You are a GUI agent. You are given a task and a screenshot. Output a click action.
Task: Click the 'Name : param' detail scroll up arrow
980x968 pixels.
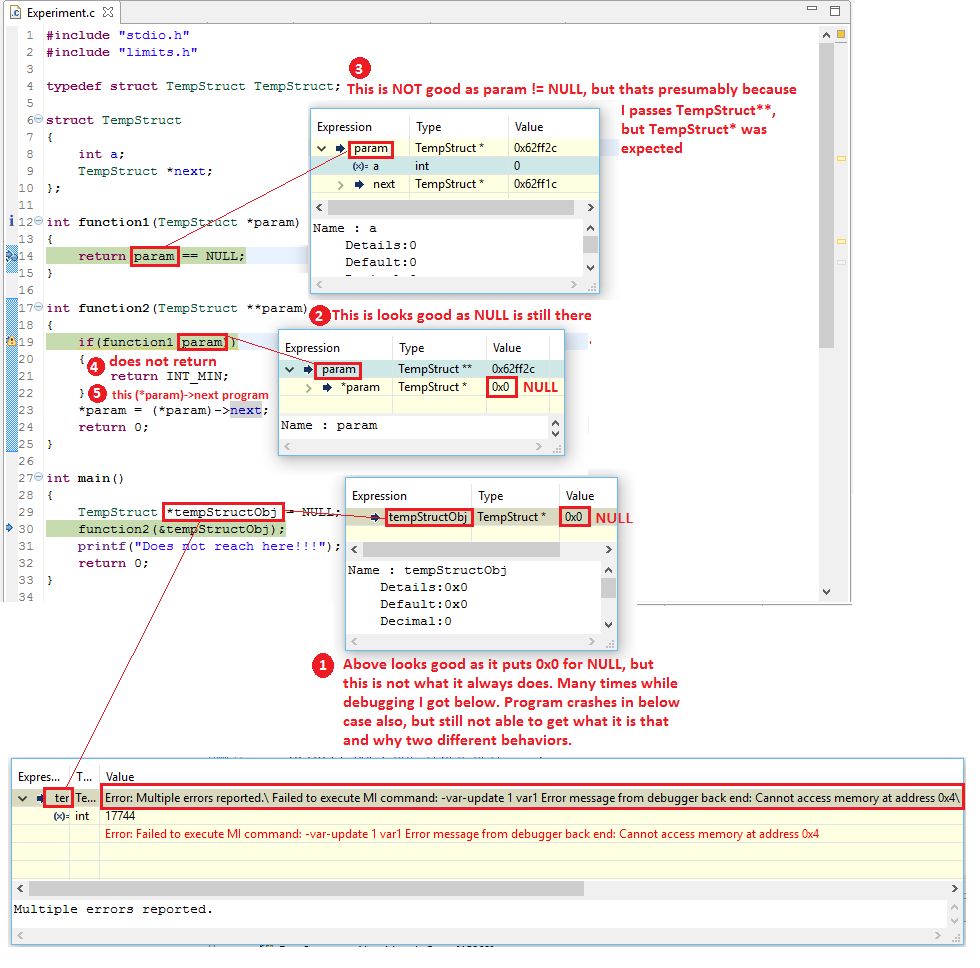(555, 423)
